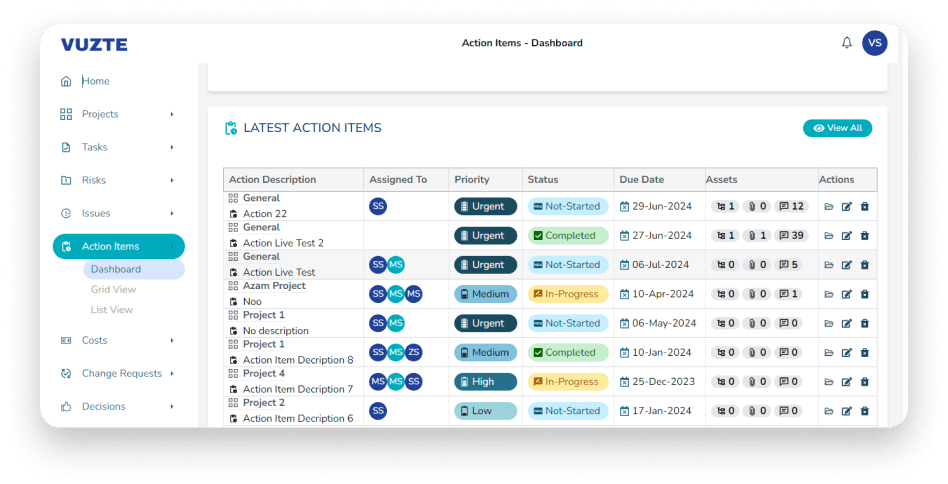This screenshot has height=484, width=948.
Task: Edit Action Item Decription 6
Action: click(846, 411)
